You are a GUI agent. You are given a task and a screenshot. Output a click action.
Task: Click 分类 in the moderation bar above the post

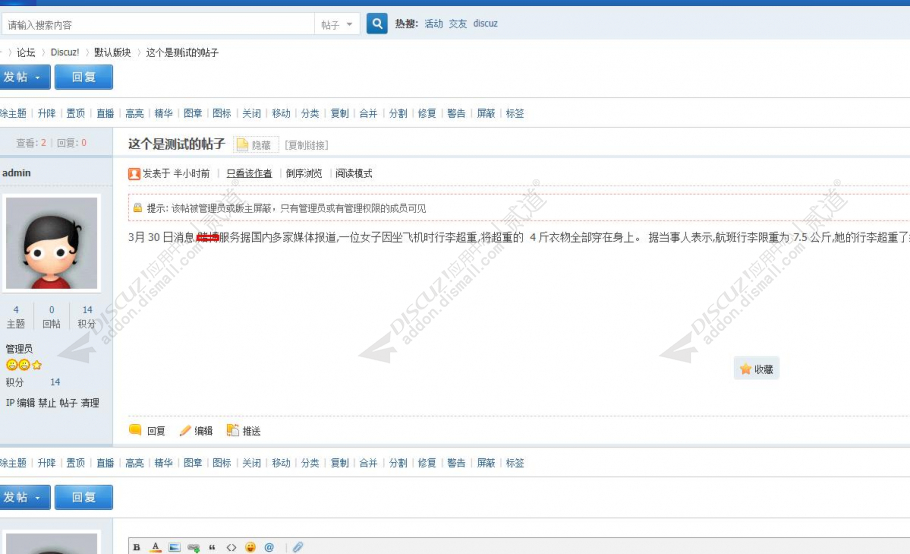pyautogui.click(x=310, y=113)
